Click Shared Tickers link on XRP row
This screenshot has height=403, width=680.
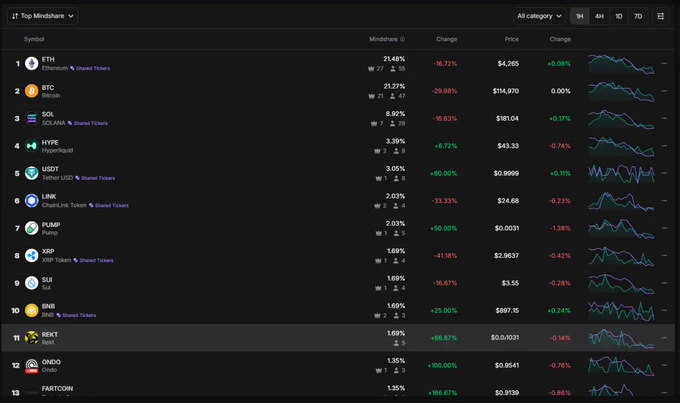(x=94, y=260)
